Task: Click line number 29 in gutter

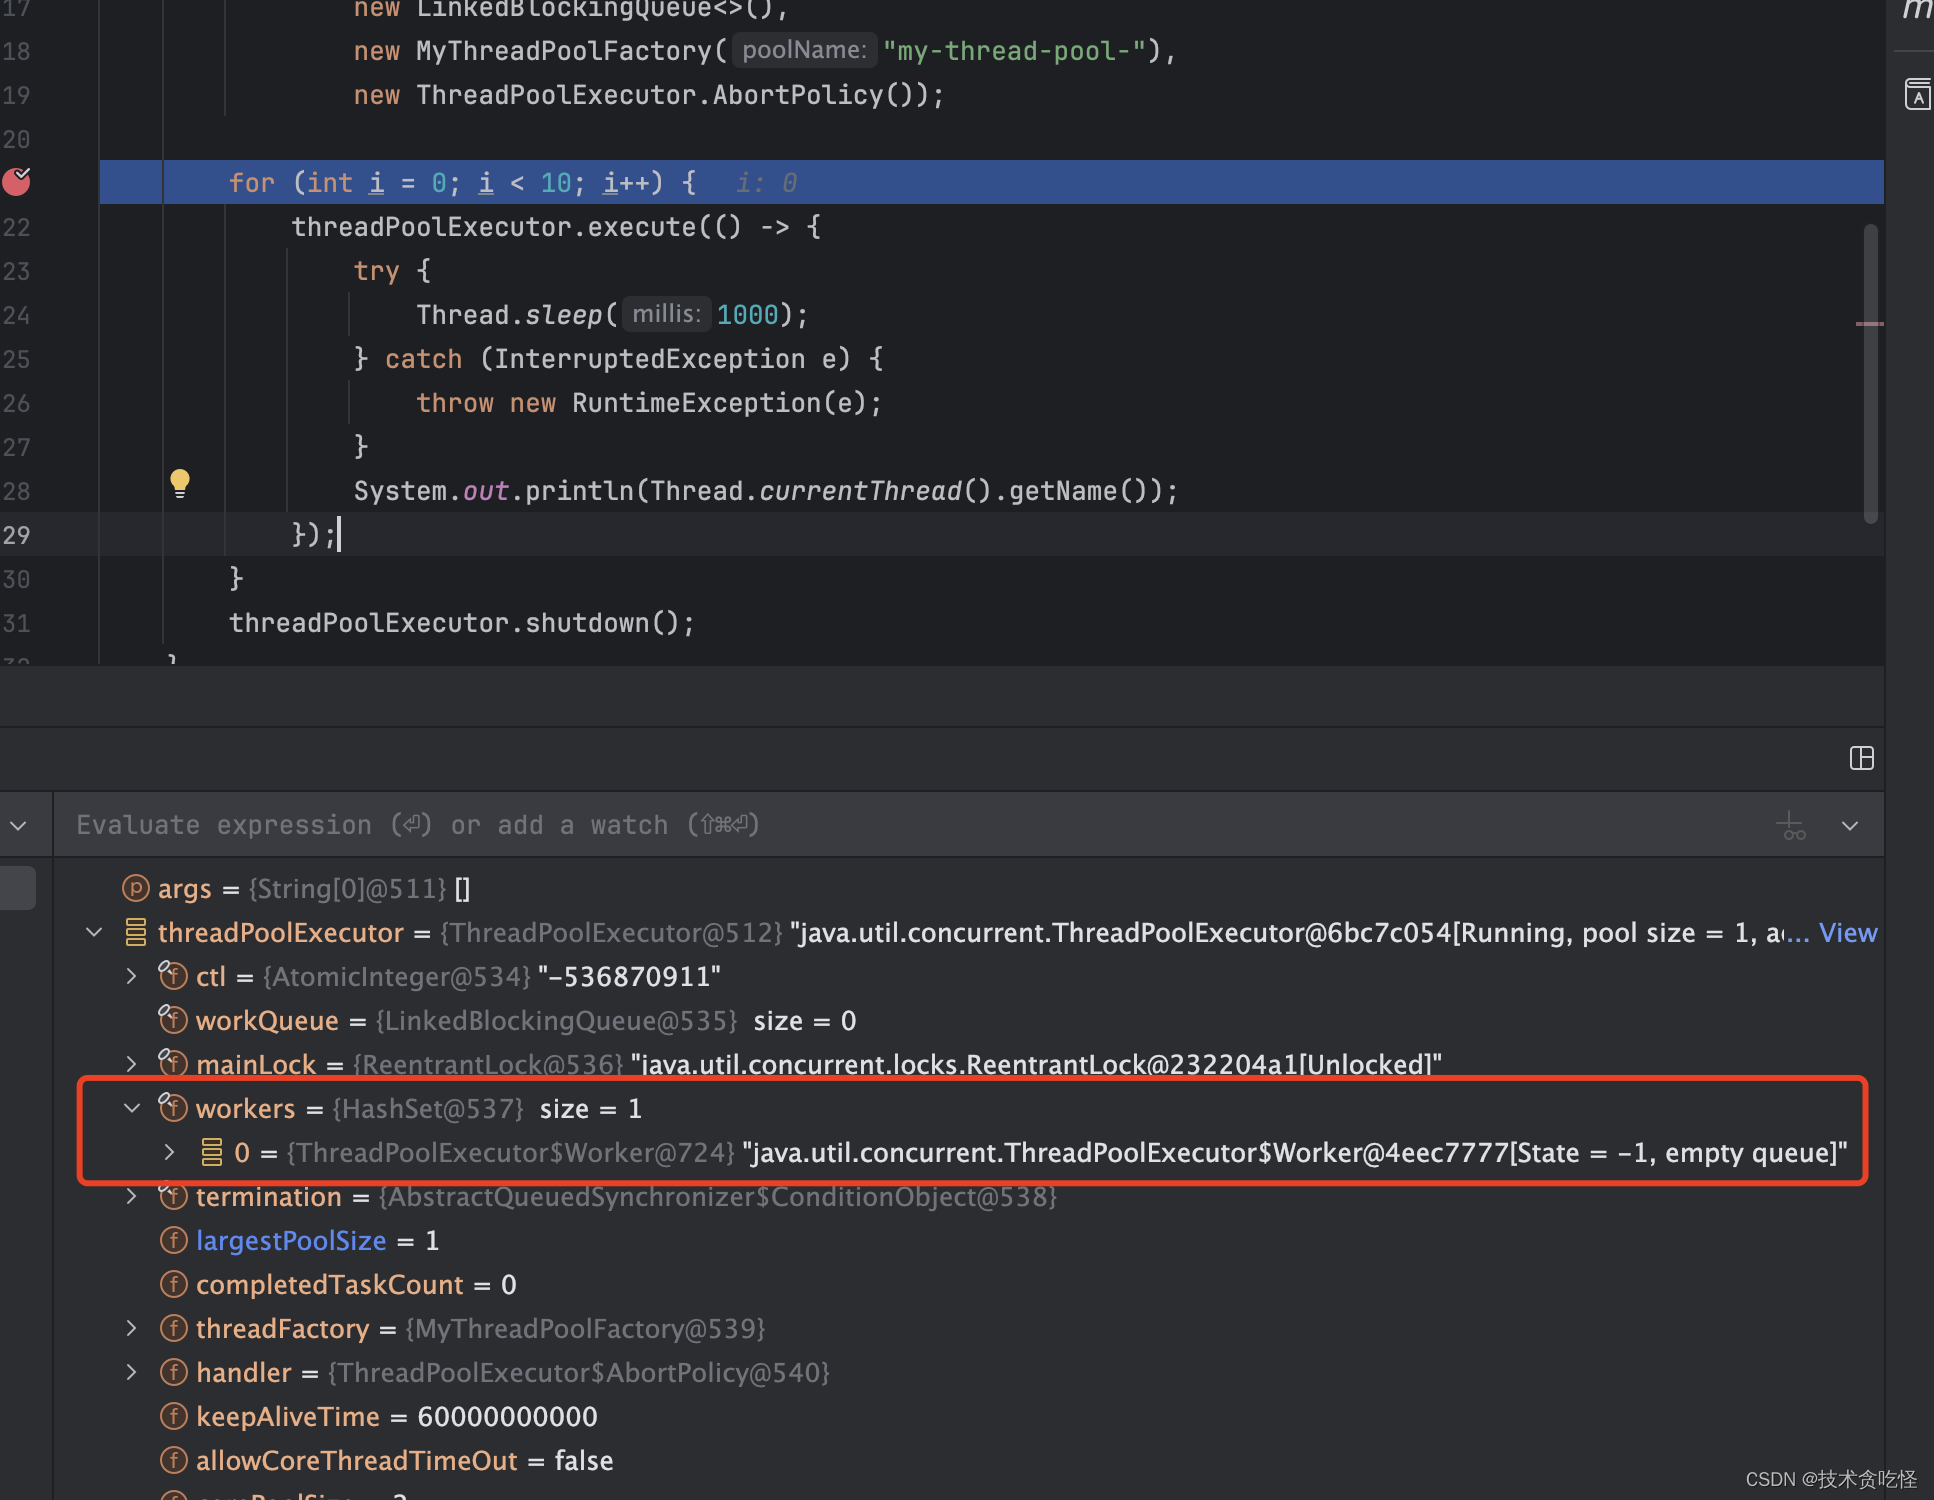Action: 17,535
